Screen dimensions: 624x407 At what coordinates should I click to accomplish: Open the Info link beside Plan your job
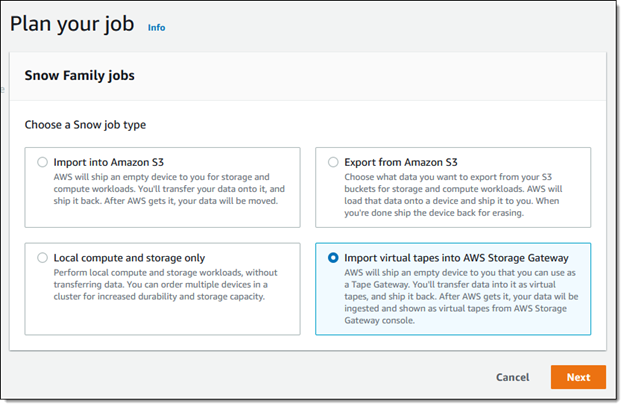click(x=156, y=27)
